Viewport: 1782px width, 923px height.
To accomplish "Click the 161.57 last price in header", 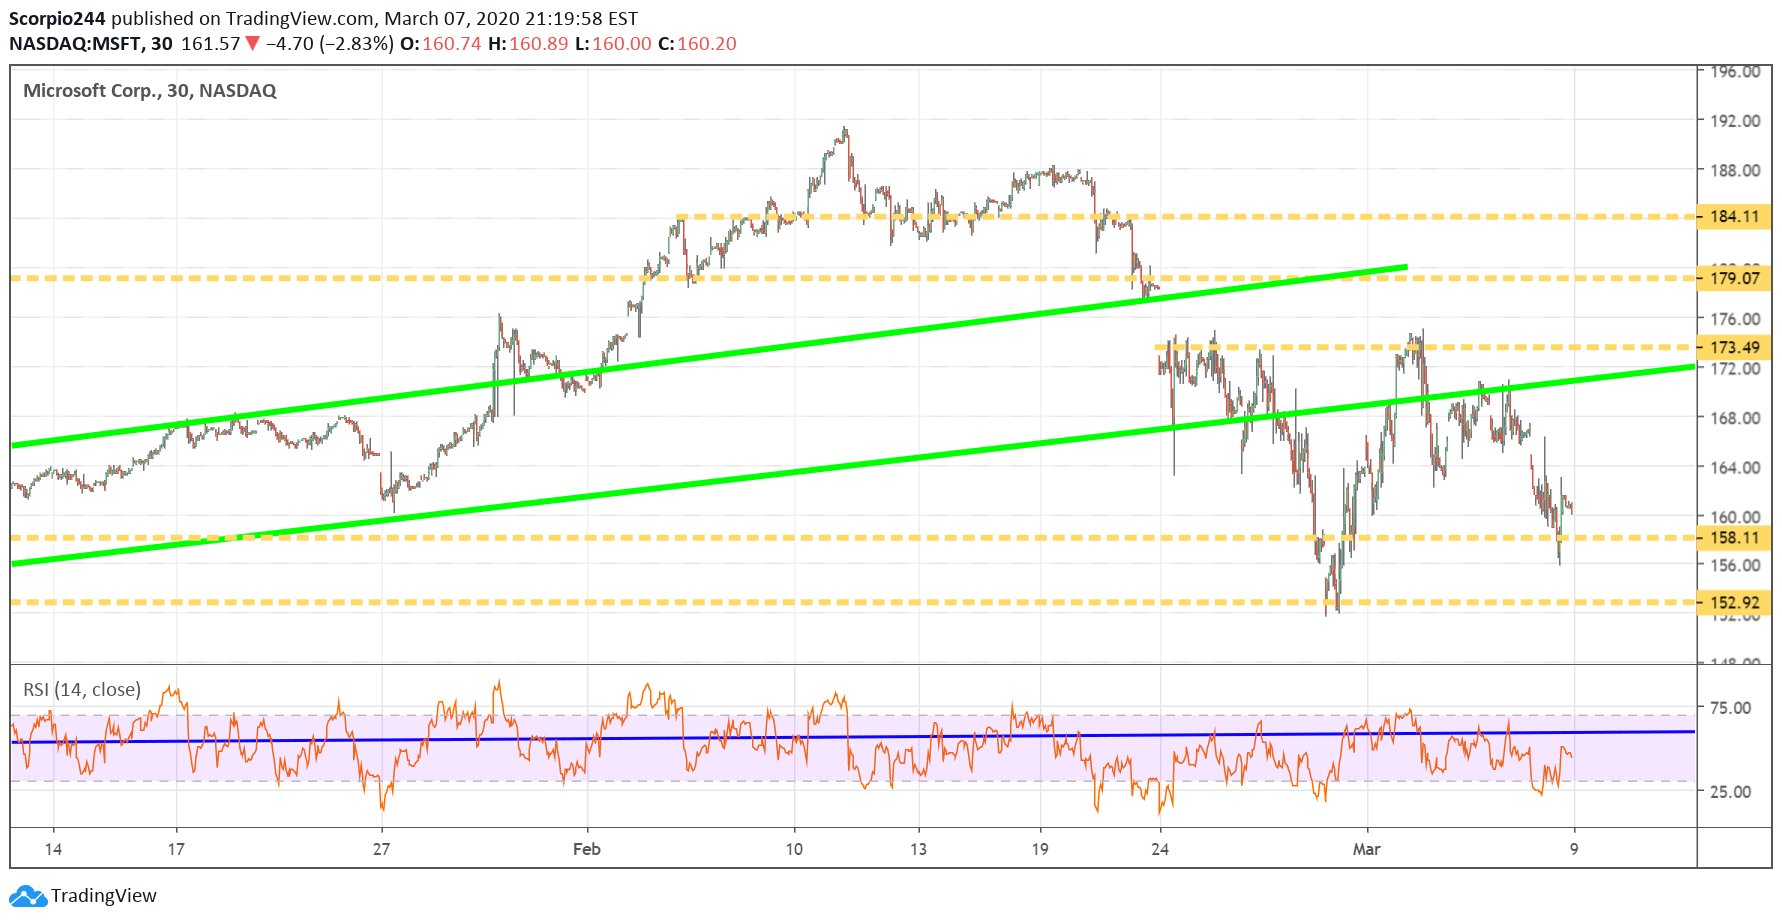I will click(x=211, y=44).
